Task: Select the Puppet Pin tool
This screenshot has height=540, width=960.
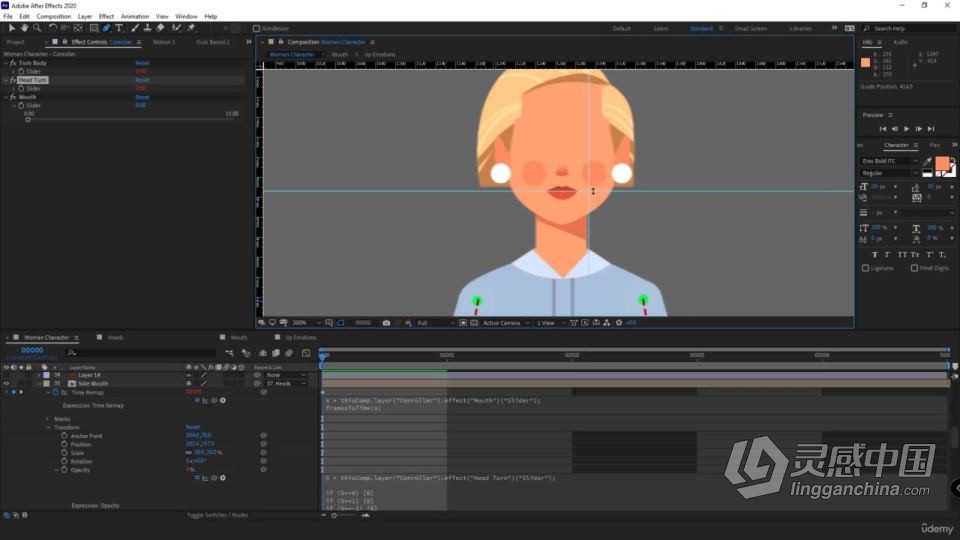Action: [x=191, y=28]
